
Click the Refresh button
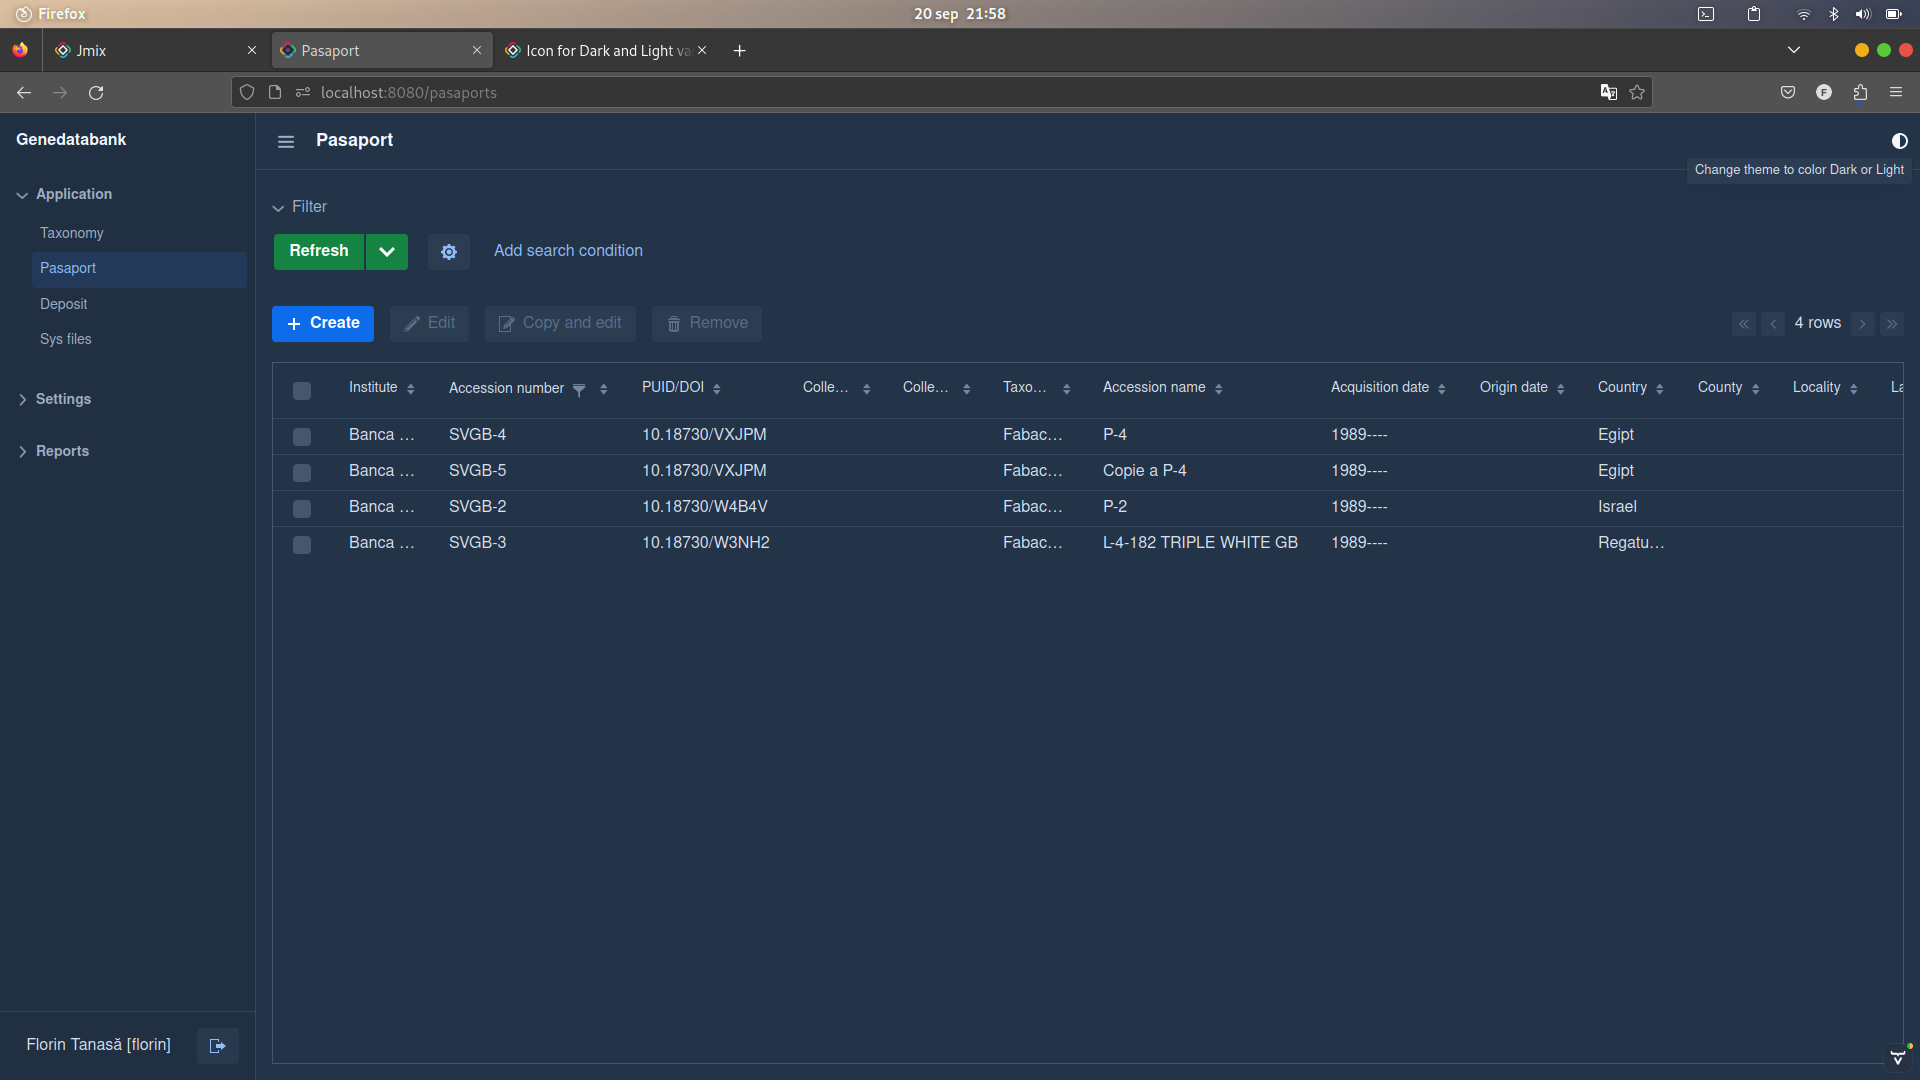coord(319,252)
